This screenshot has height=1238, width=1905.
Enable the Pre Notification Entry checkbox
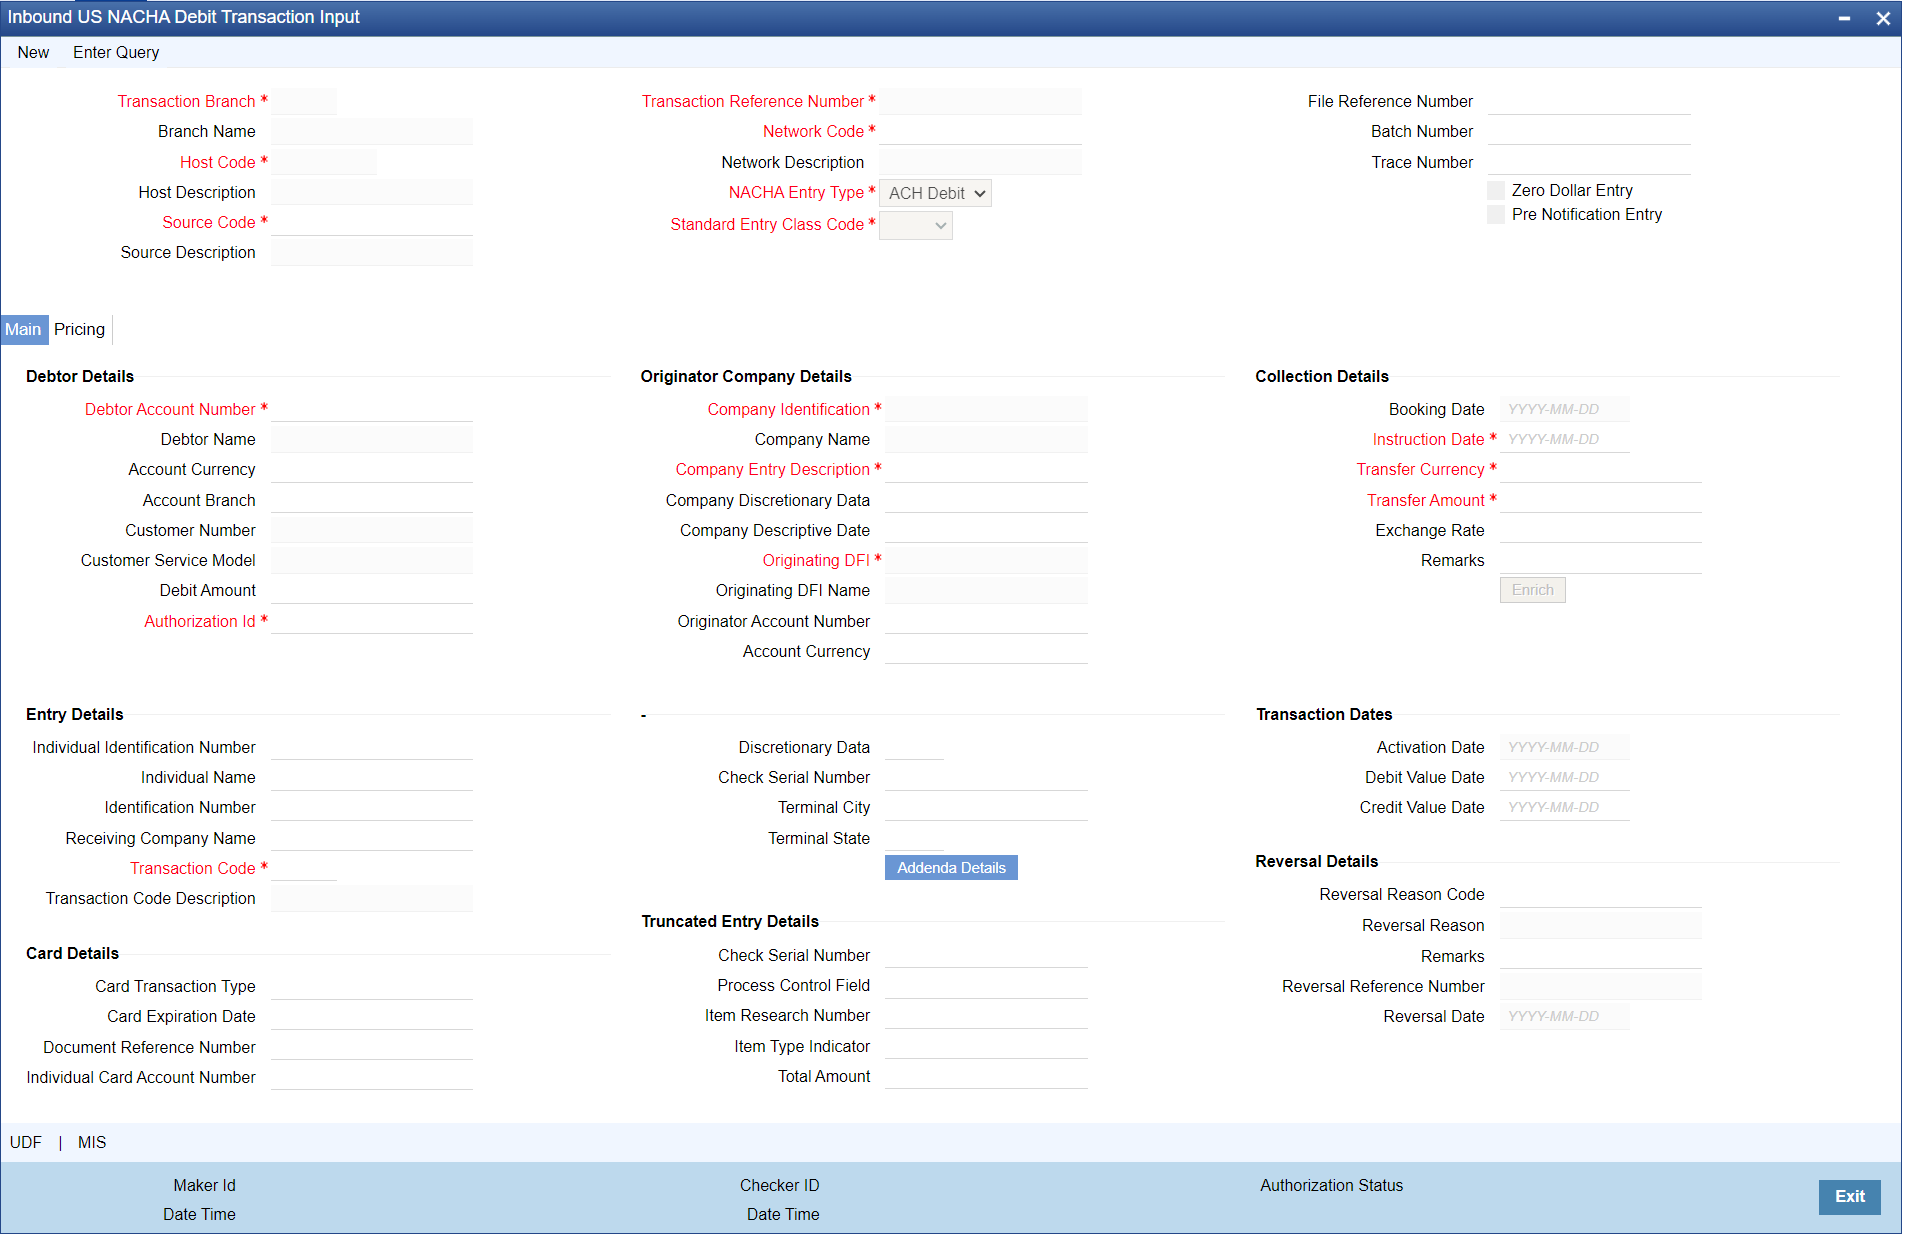tap(1496, 214)
